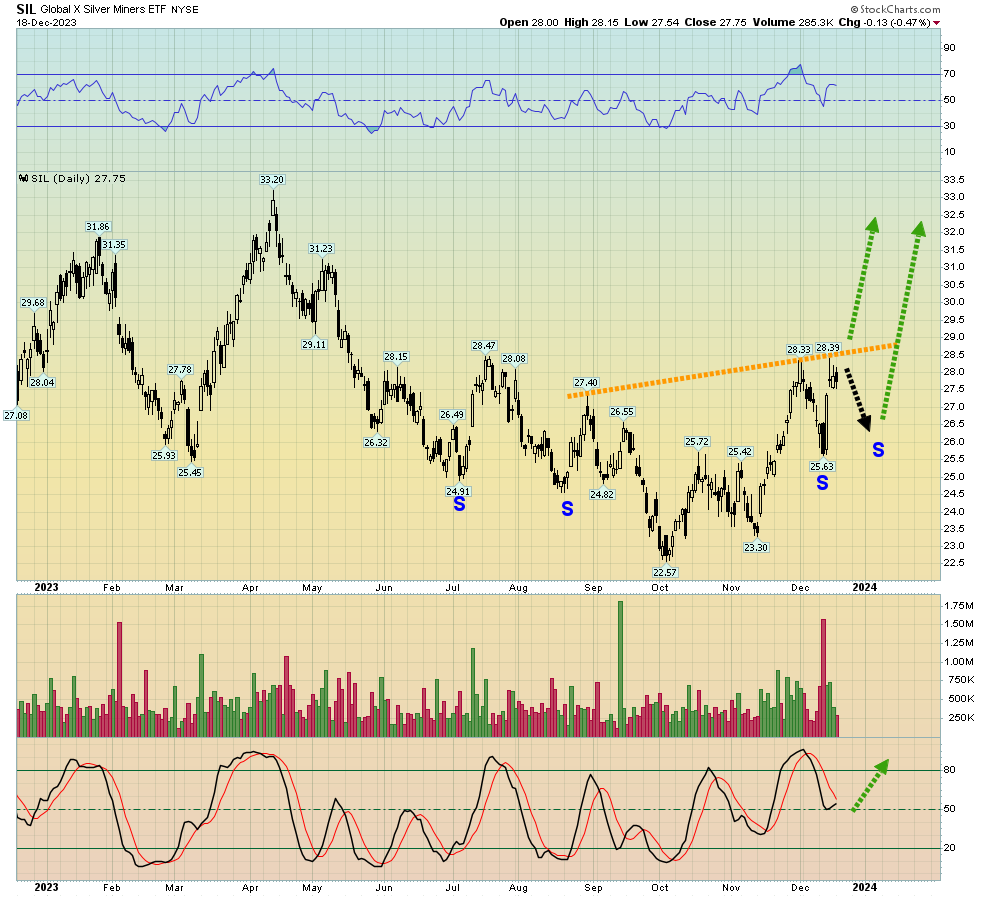This screenshot has height=897, width=990.
Task: Click the 28.47 price label
Action: [x=484, y=345]
